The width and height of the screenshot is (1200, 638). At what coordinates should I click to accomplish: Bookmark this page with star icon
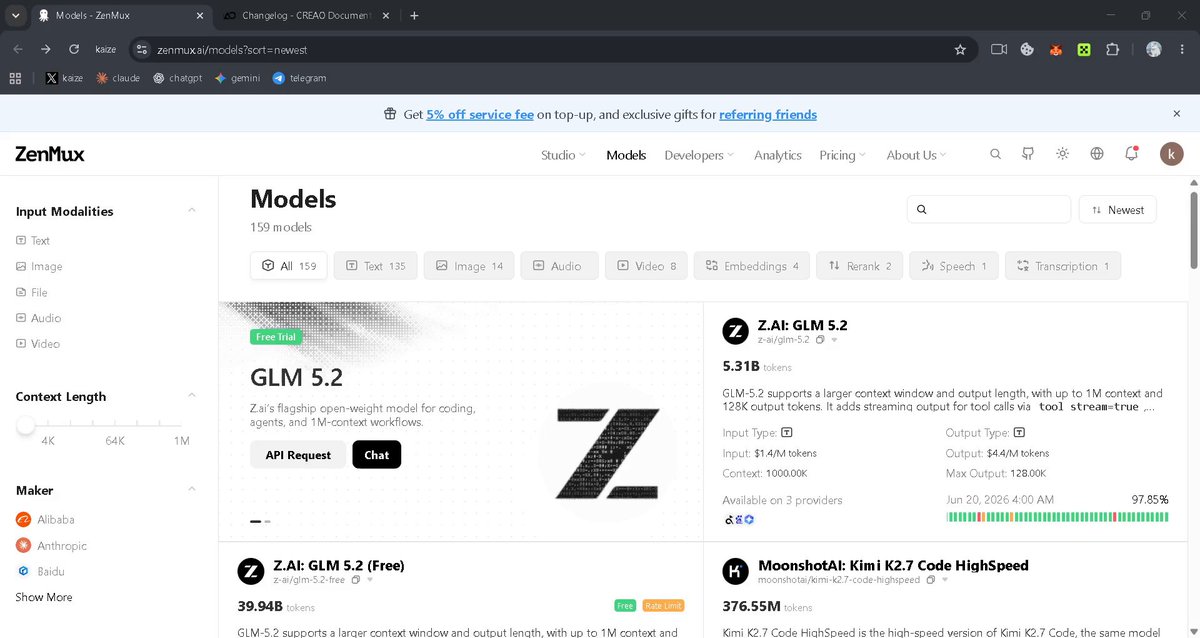(x=960, y=49)
